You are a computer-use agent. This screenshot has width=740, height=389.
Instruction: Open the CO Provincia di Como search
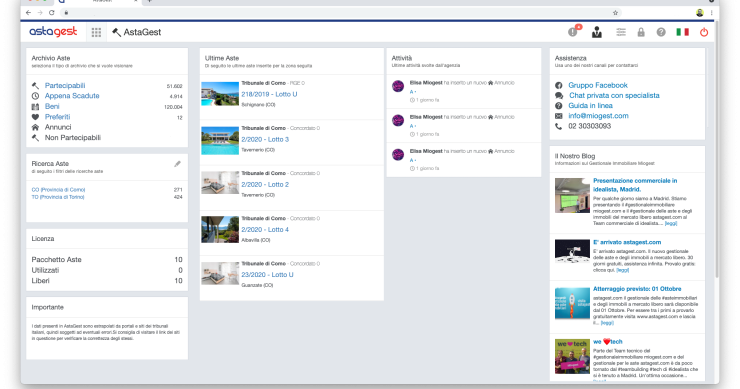click(58, 190)
